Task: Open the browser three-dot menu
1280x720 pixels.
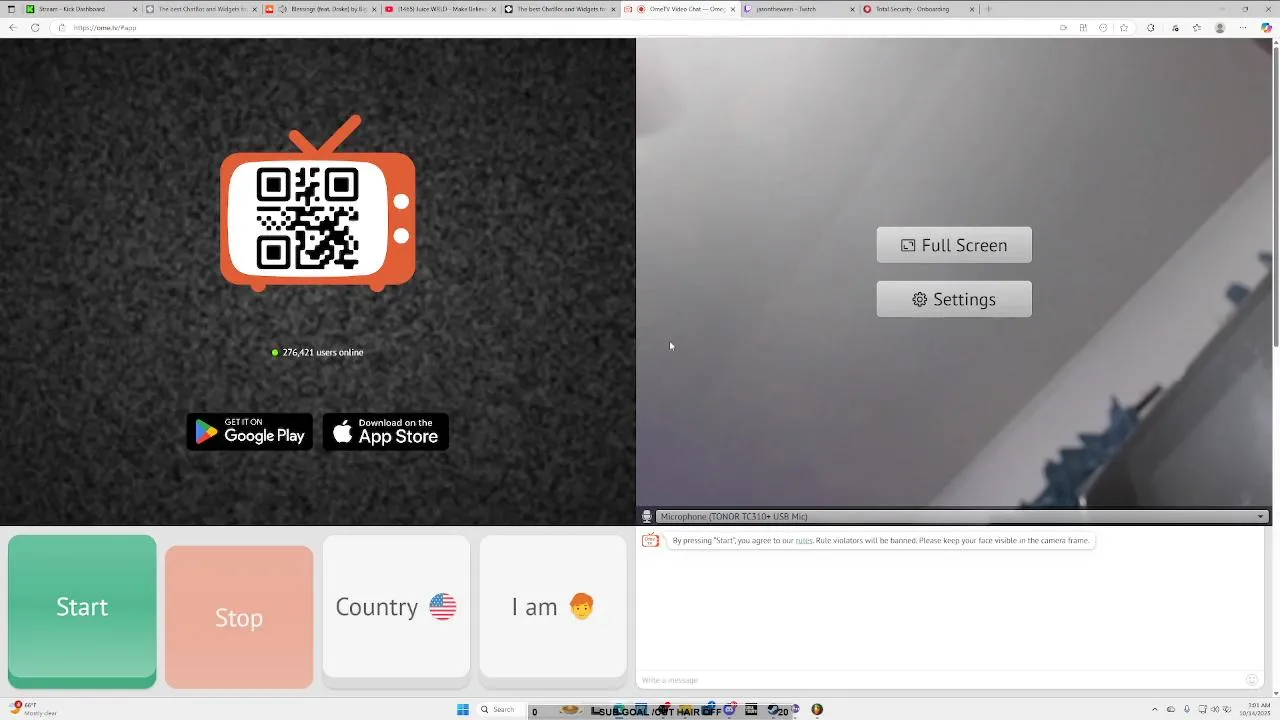Action: (x=1243, y=27)
